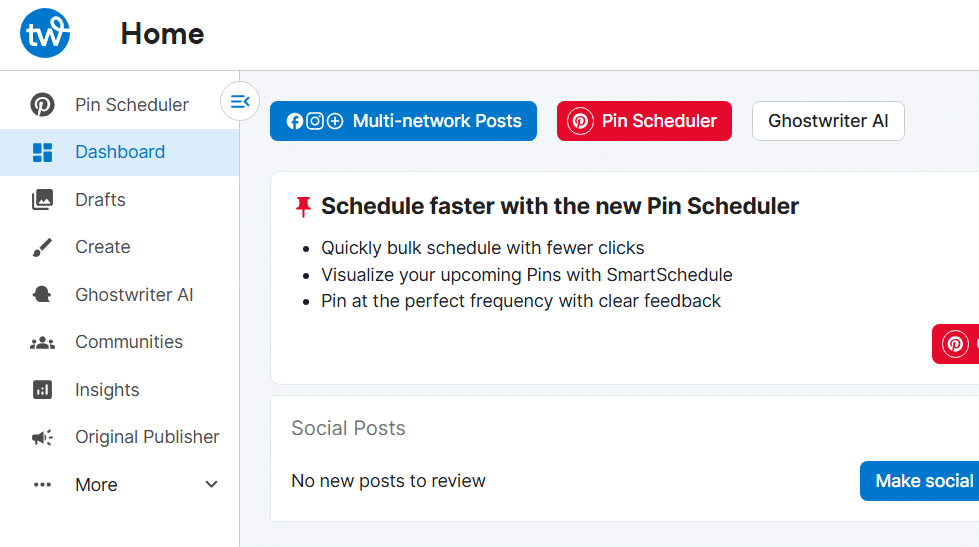The image size is (979, 547).
Task: Click the red Pin Scheduler button
Action: click(644, 121)
